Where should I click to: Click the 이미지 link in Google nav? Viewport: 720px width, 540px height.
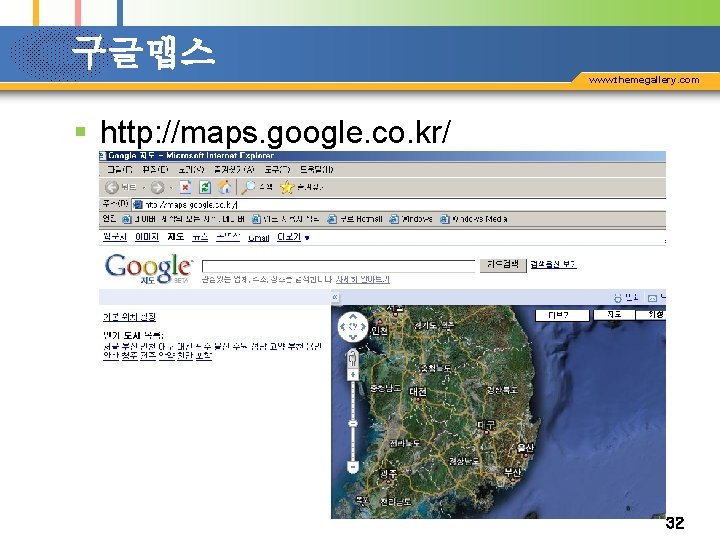pos(147,237)
